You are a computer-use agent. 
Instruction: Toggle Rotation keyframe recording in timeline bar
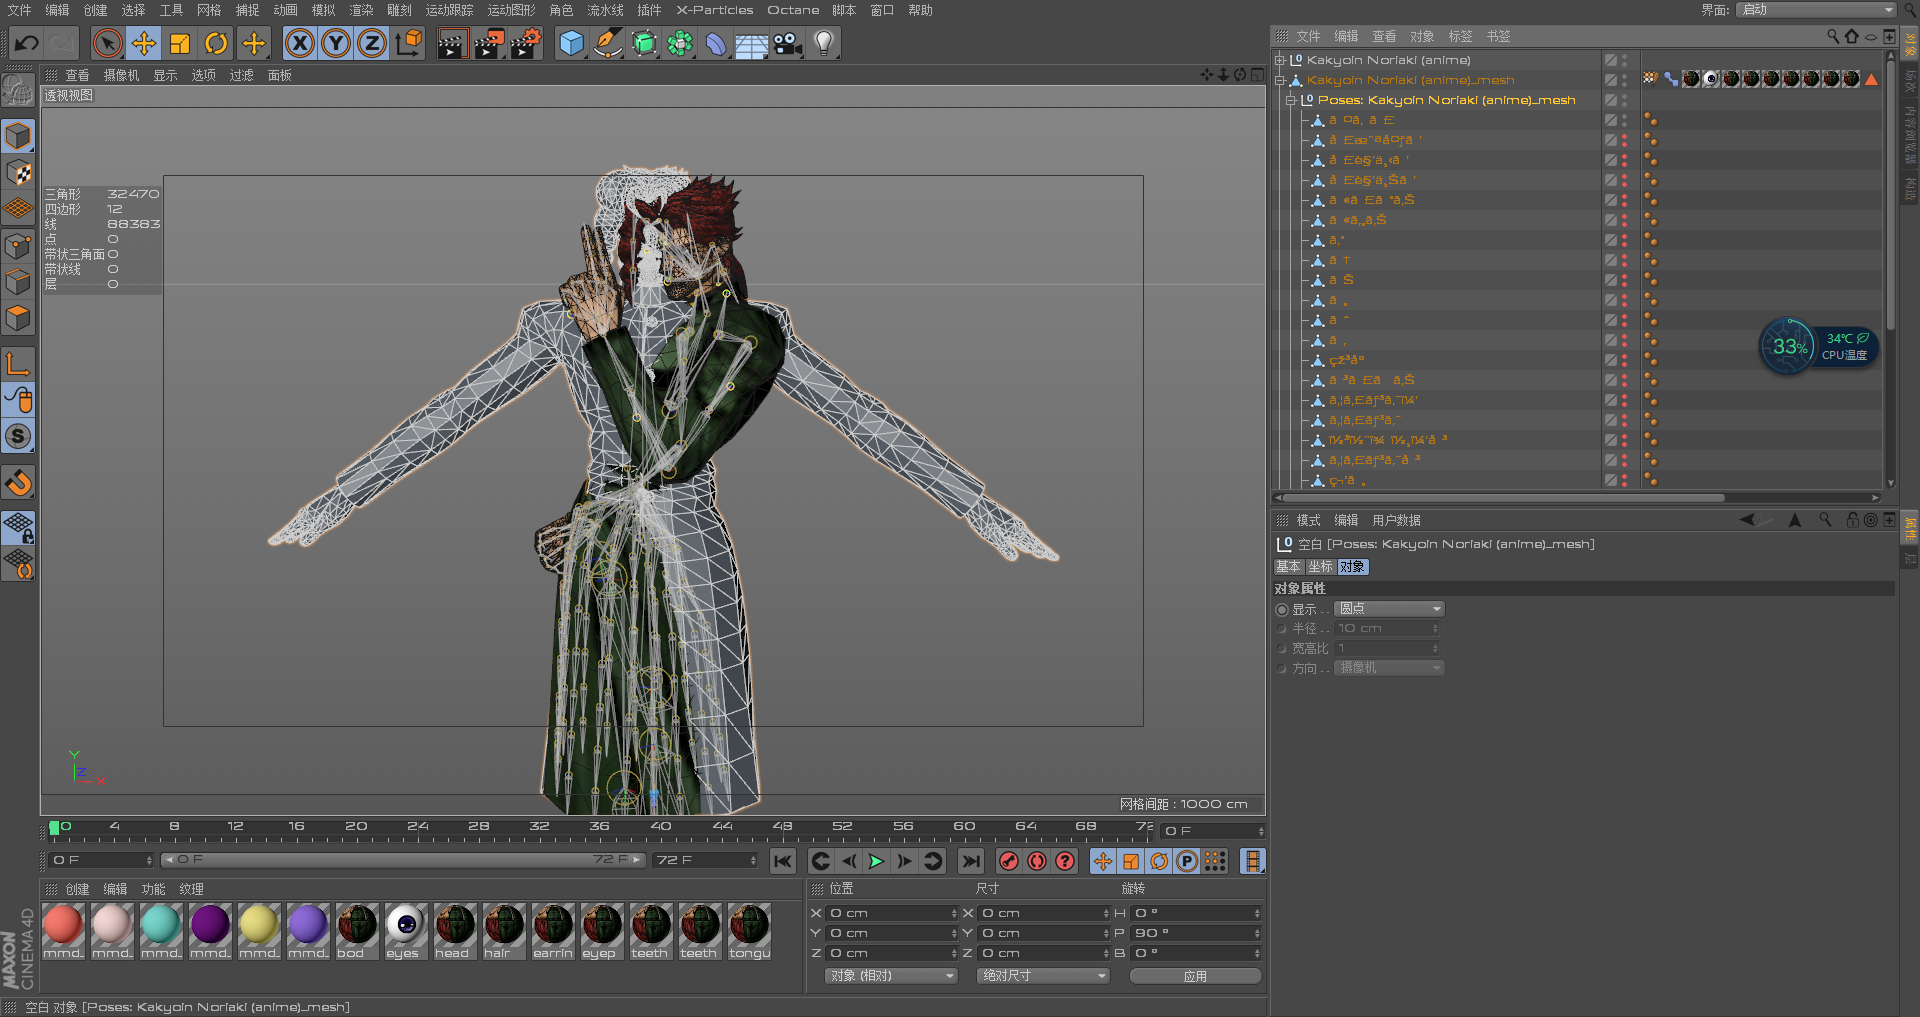click(x=1159, y=861)
